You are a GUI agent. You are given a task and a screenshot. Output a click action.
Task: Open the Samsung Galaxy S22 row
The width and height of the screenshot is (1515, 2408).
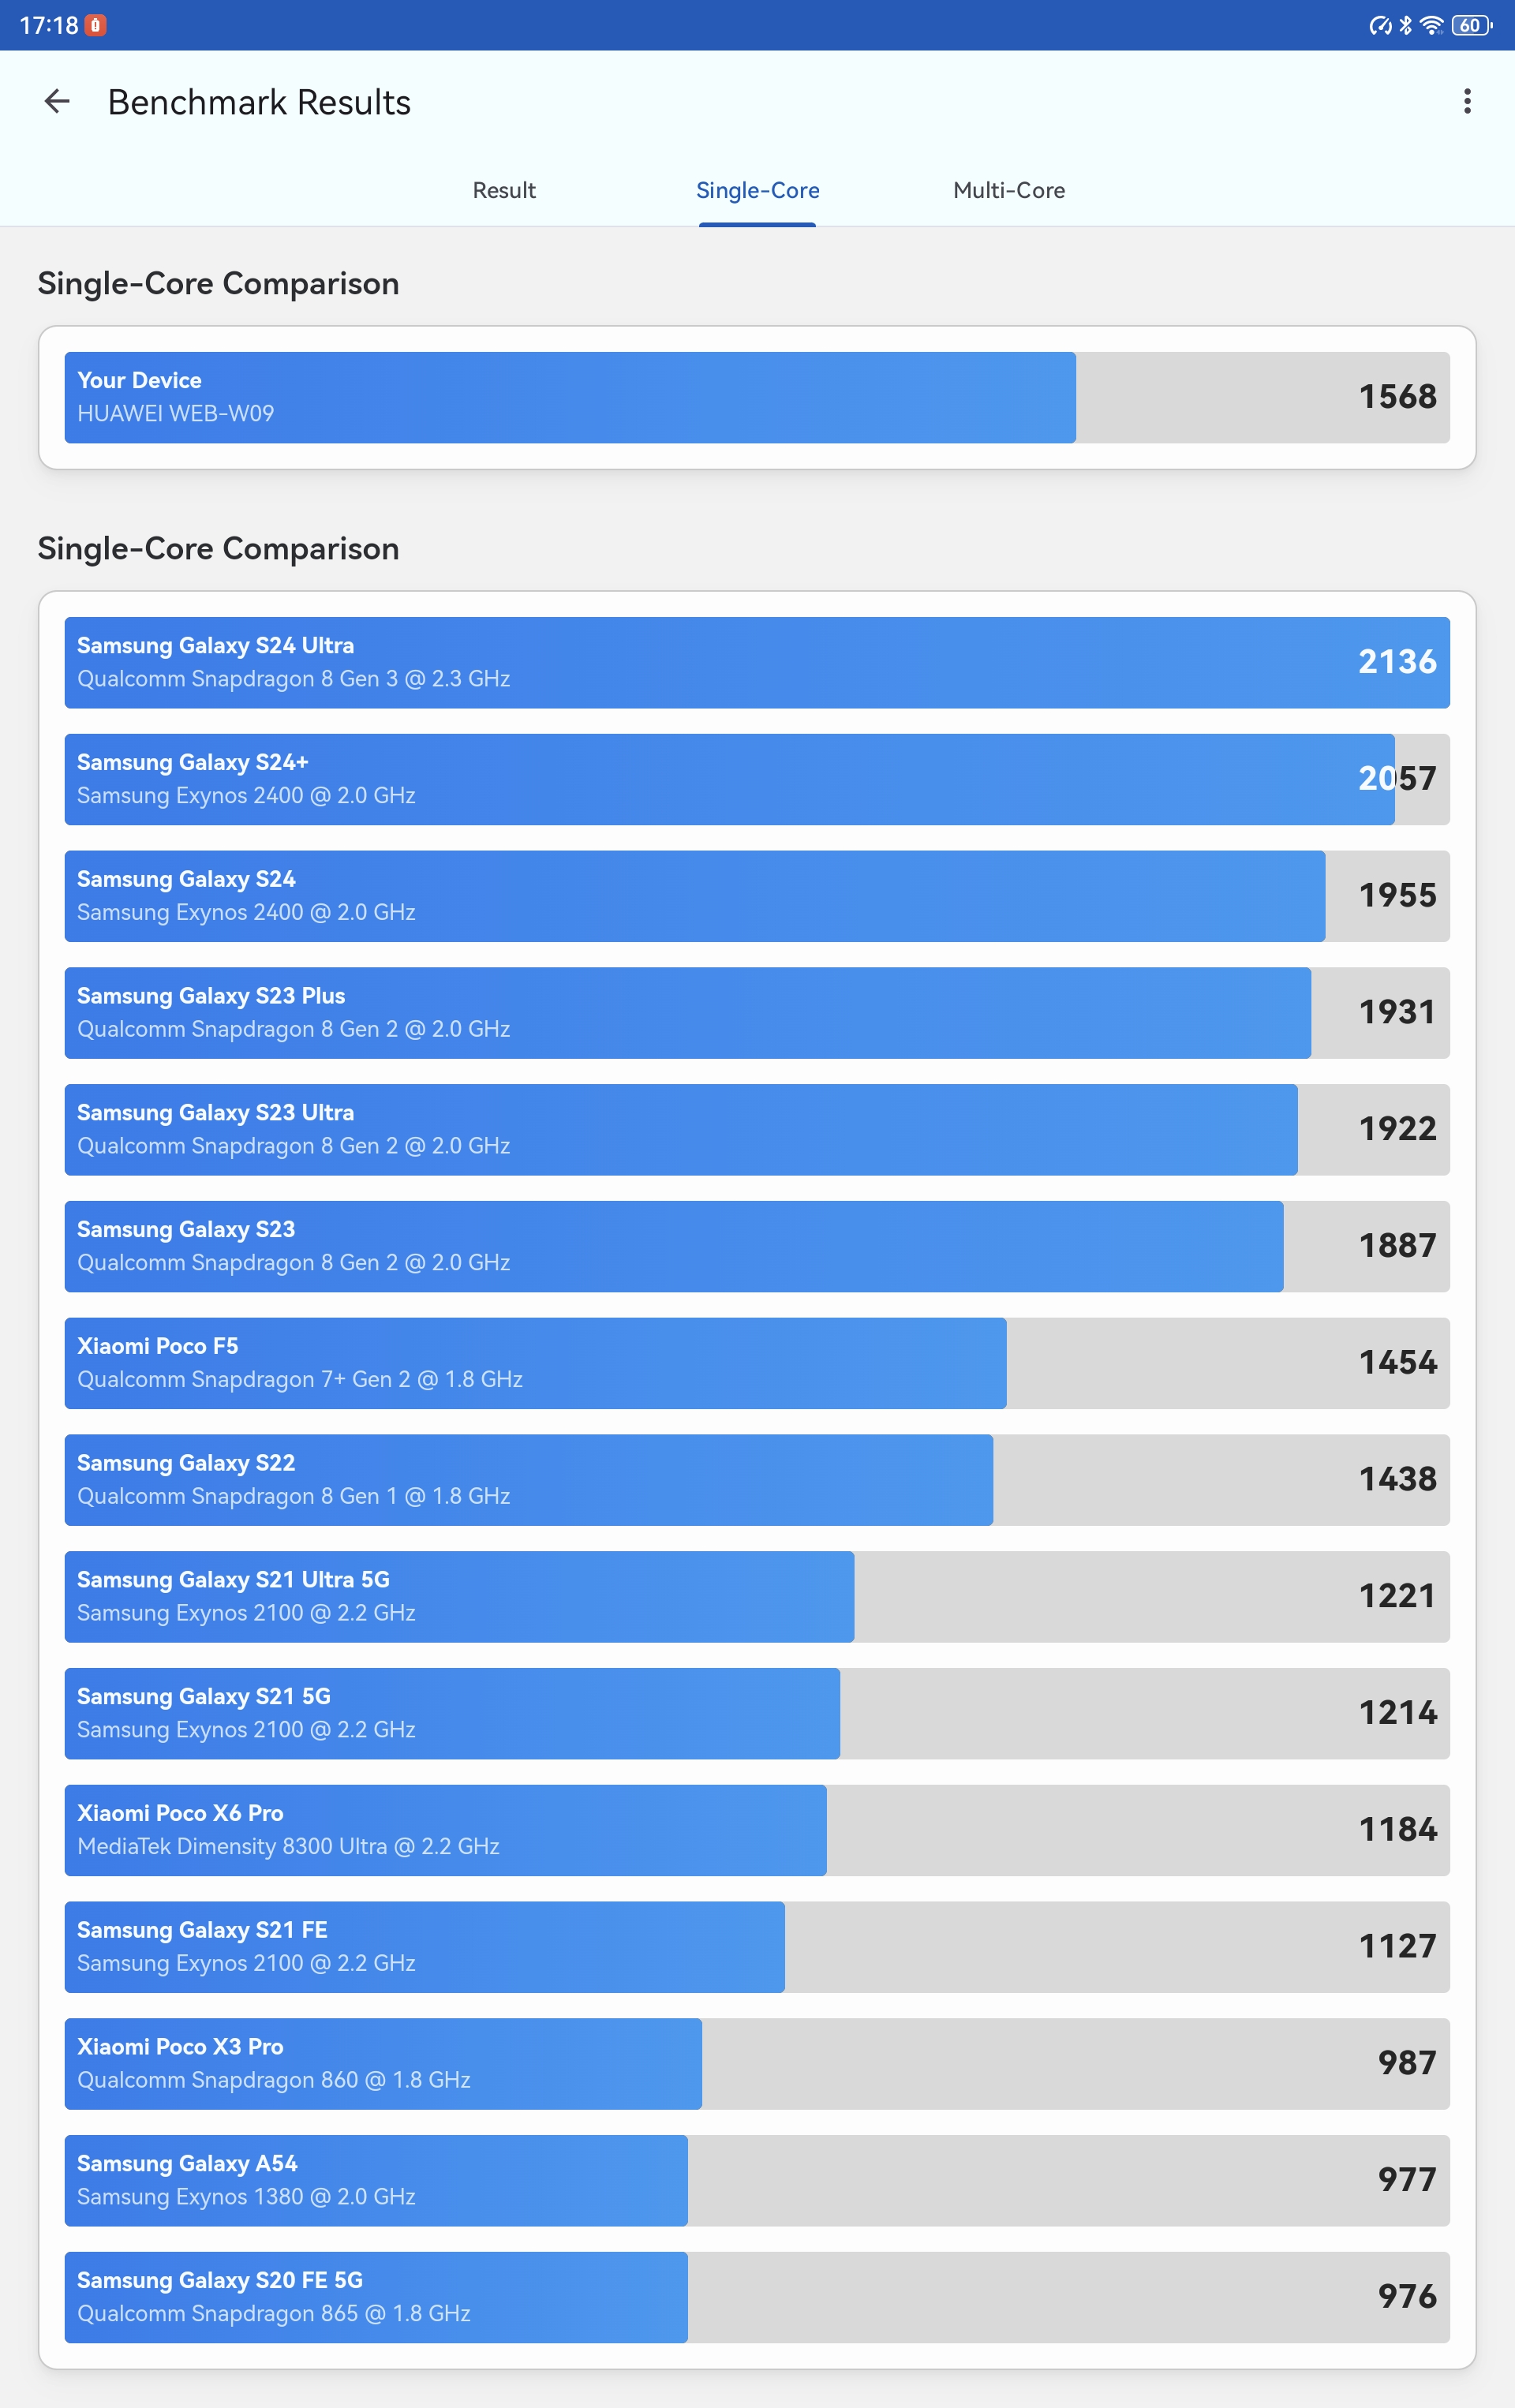757,1480
